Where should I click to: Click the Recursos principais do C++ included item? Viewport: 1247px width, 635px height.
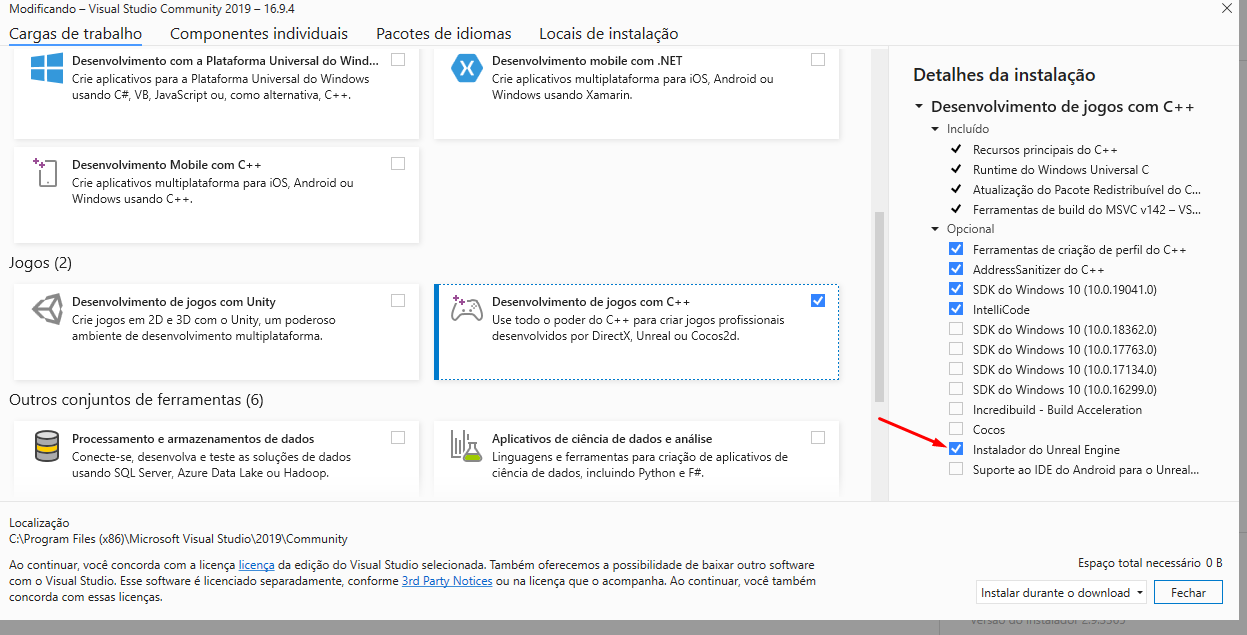[x=1045, y=149]
